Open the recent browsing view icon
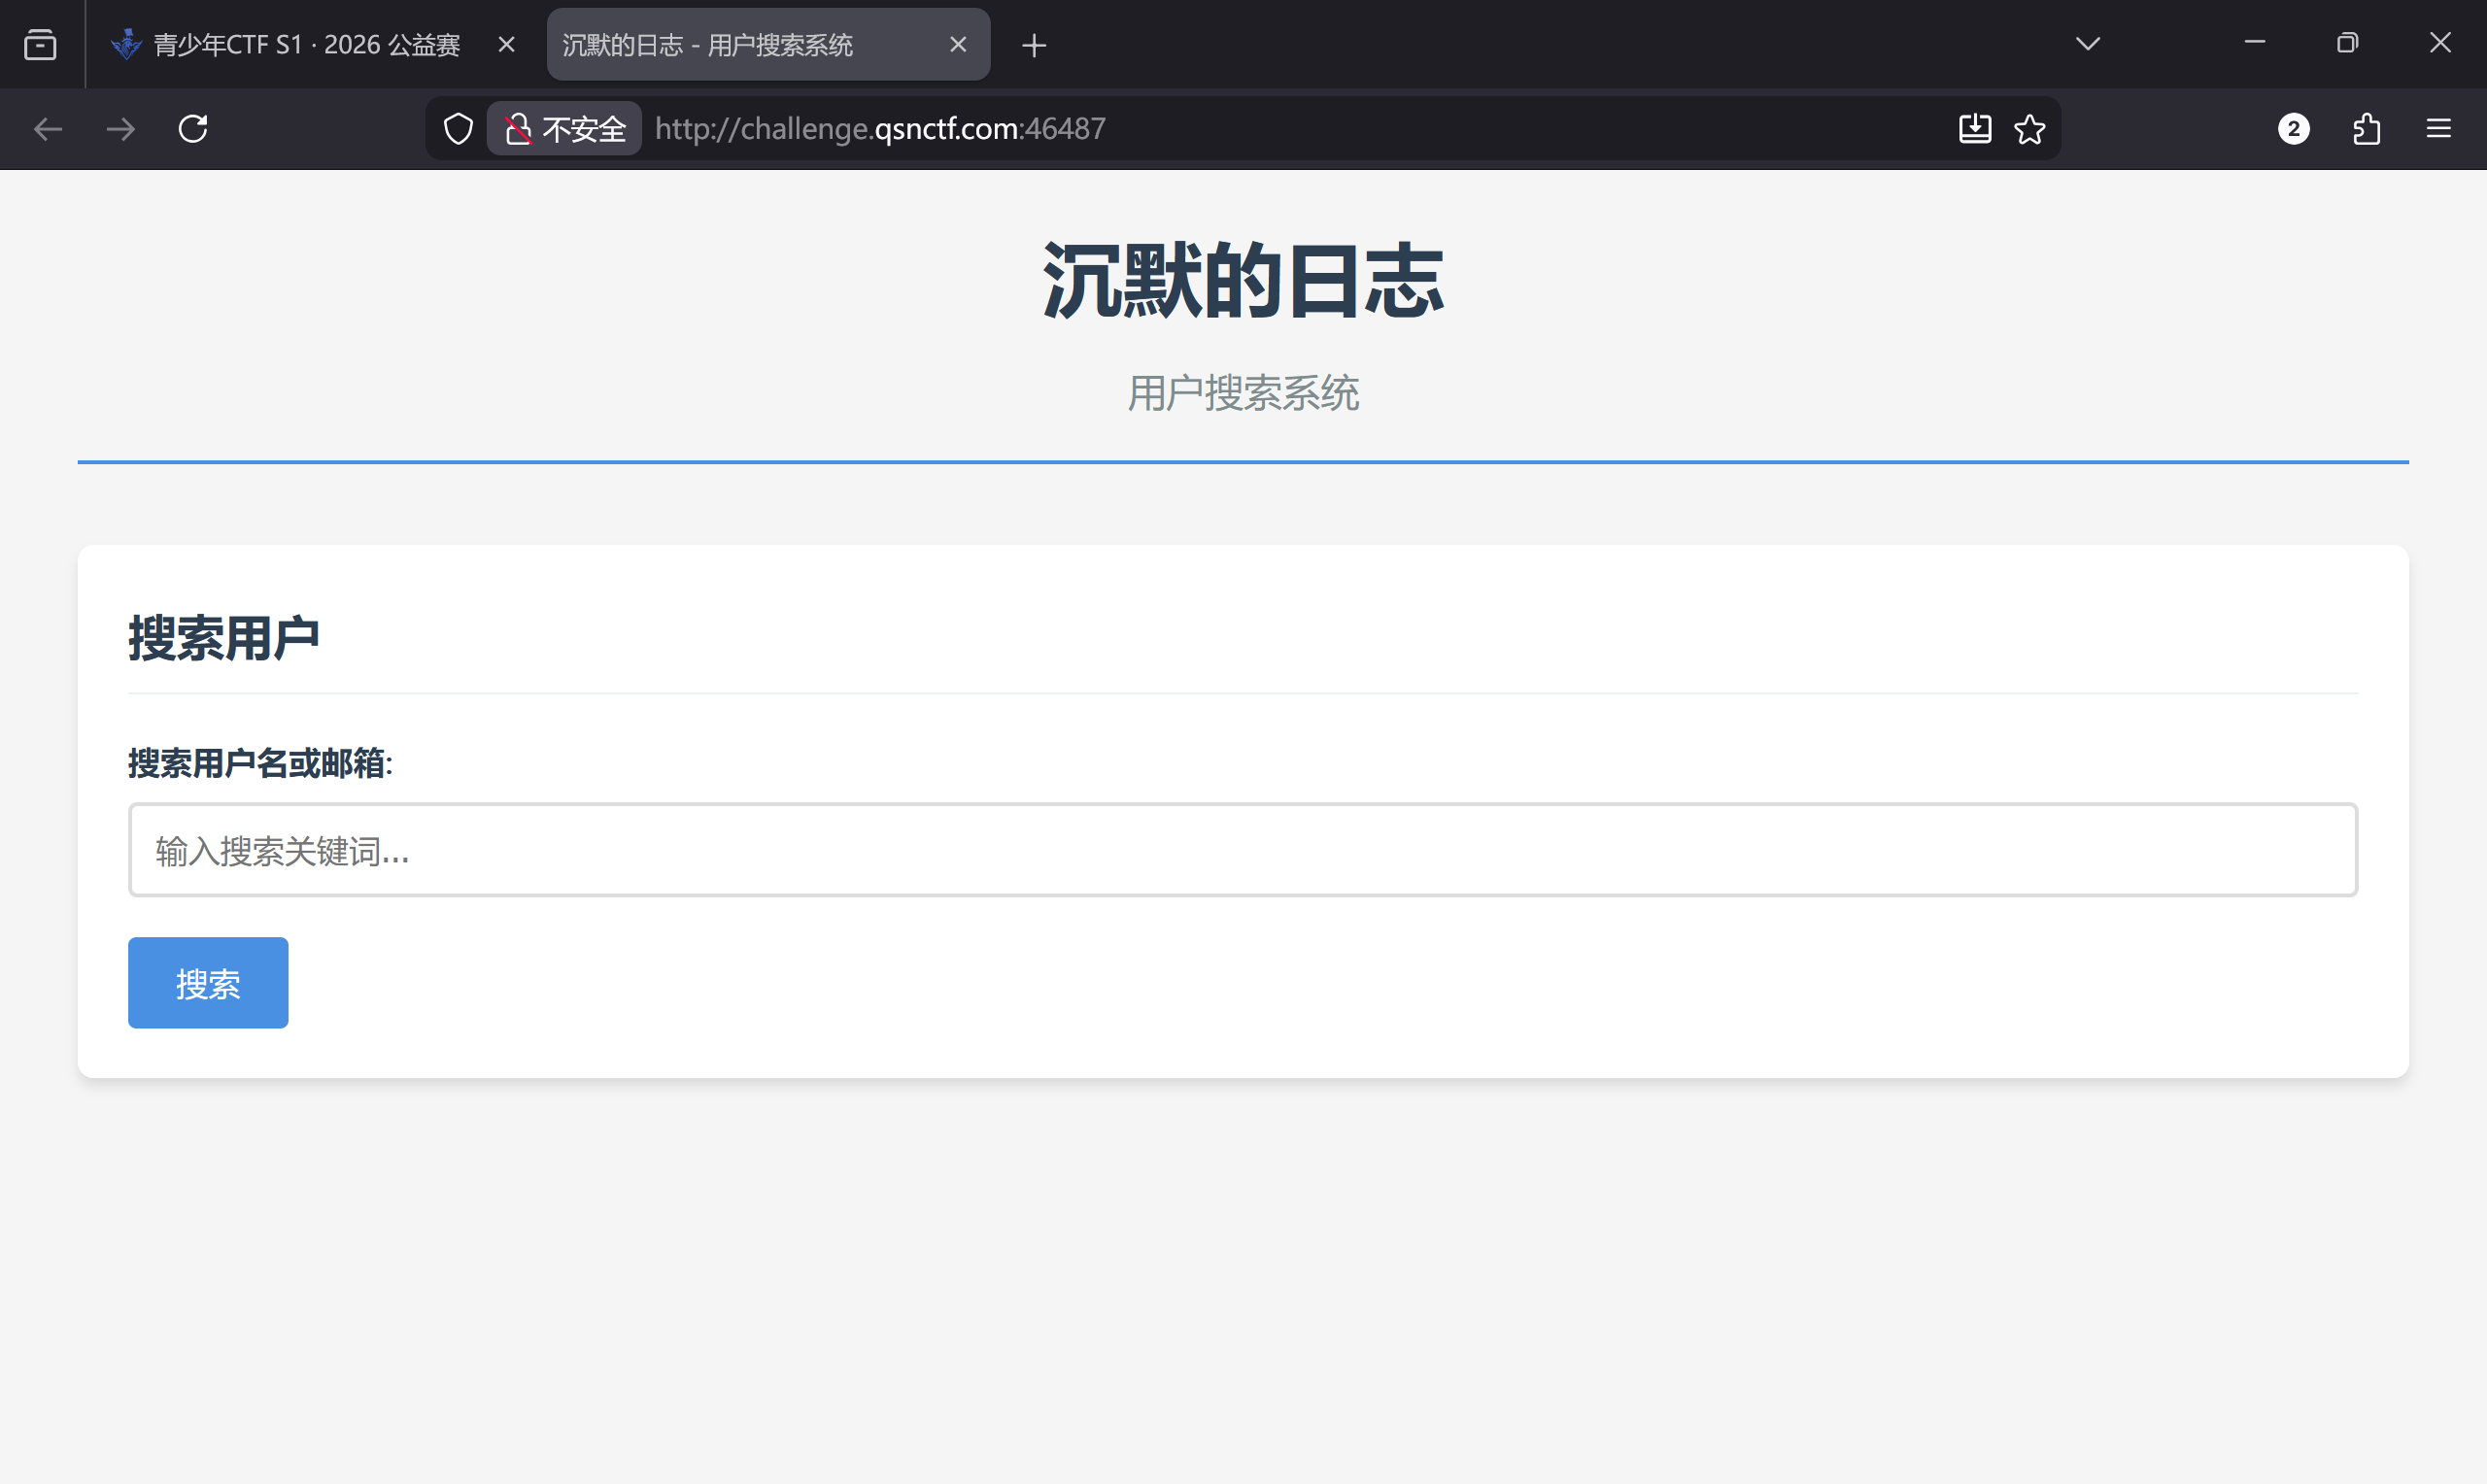This screenshot has width=2487, height=1484. coord(40,45)
